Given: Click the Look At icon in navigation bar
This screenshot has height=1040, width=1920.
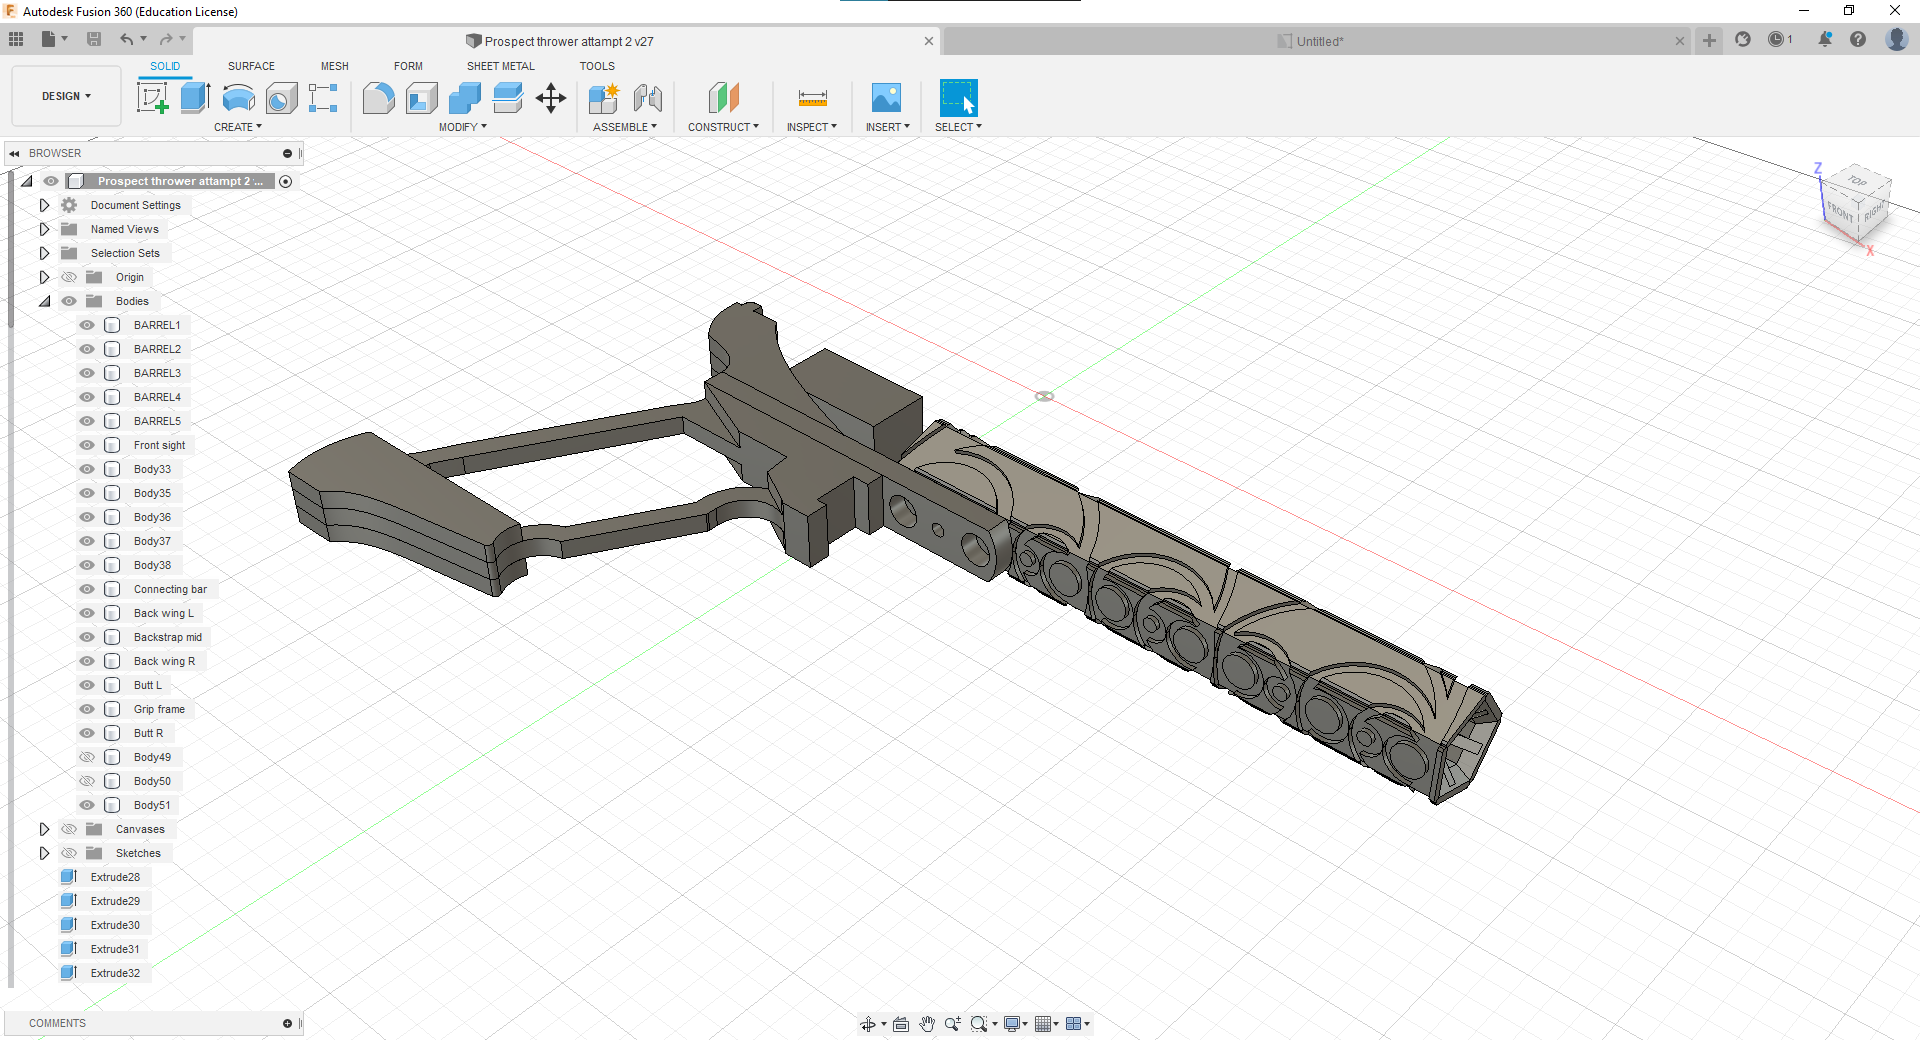Looking at the screenshot, I should pyautogui.click(x=900, y=1023).
